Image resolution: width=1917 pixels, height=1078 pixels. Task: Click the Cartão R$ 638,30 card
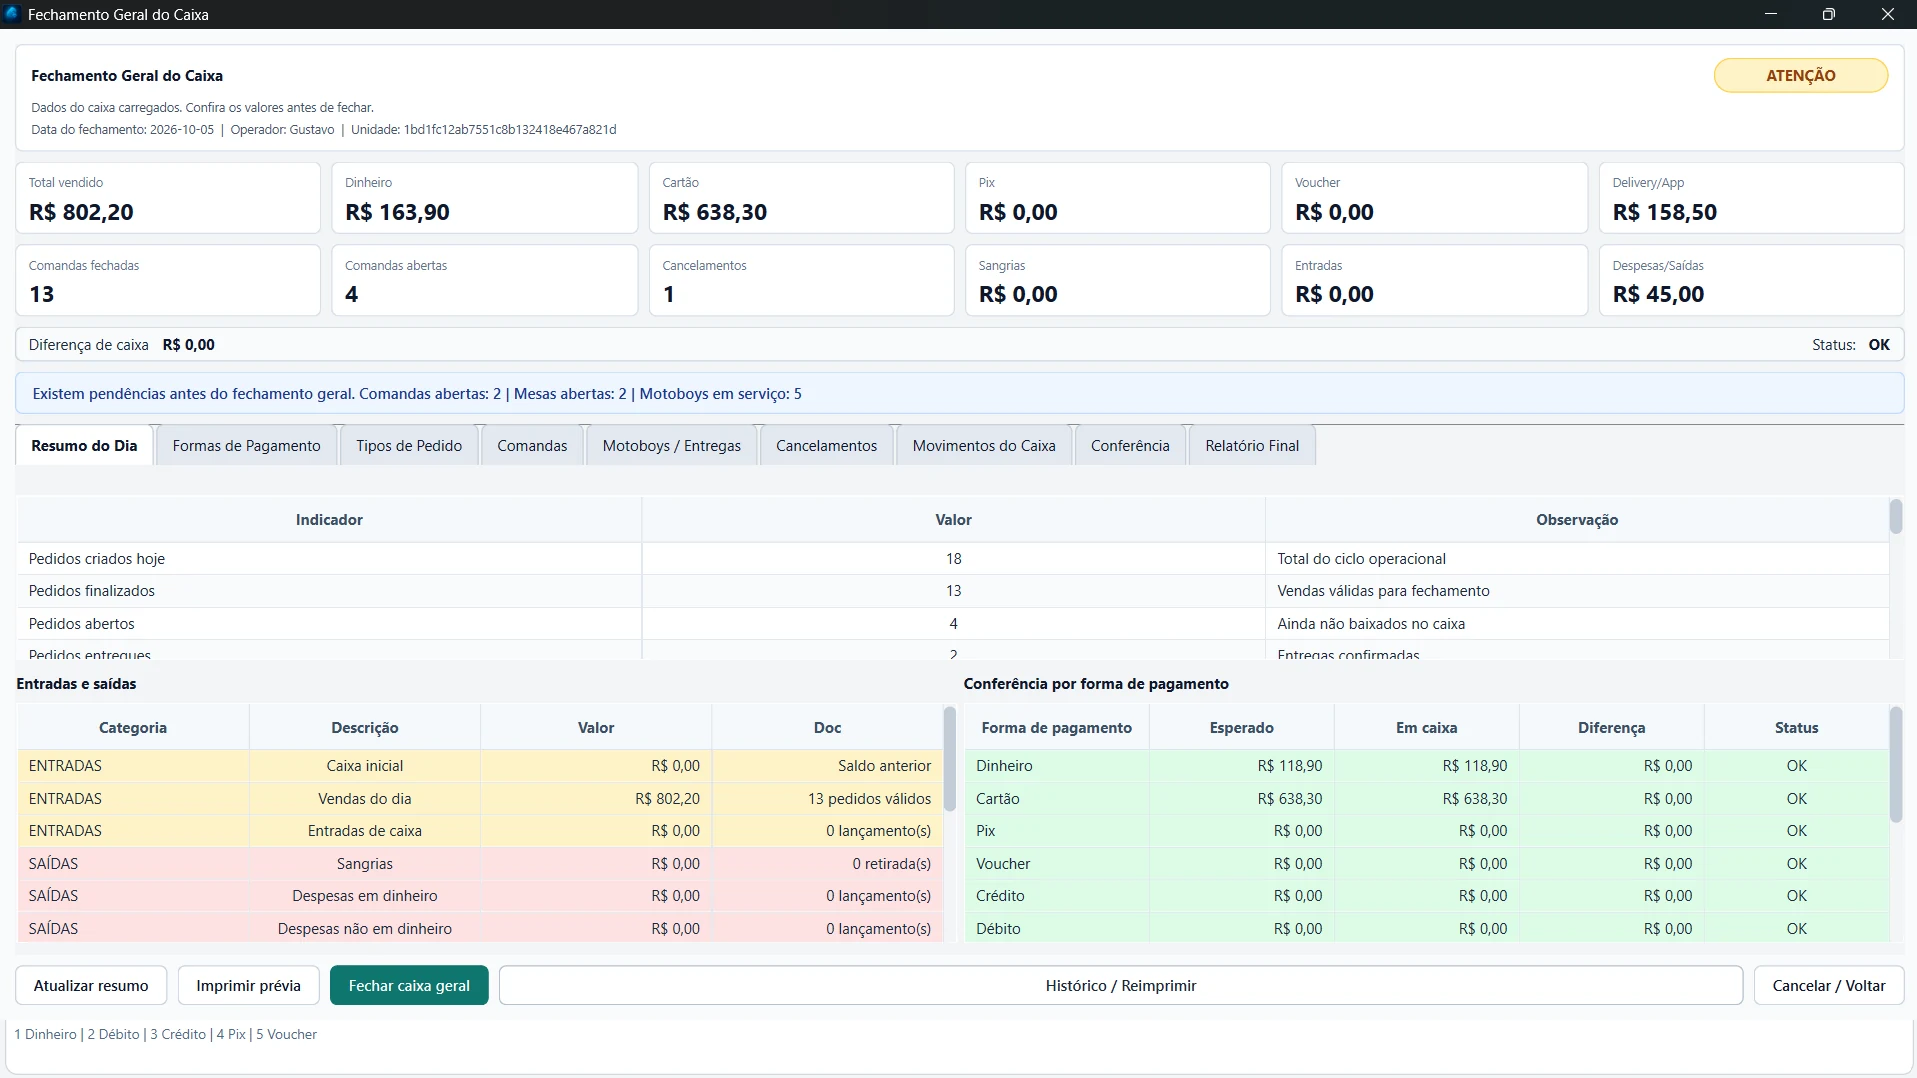(801, 198)
